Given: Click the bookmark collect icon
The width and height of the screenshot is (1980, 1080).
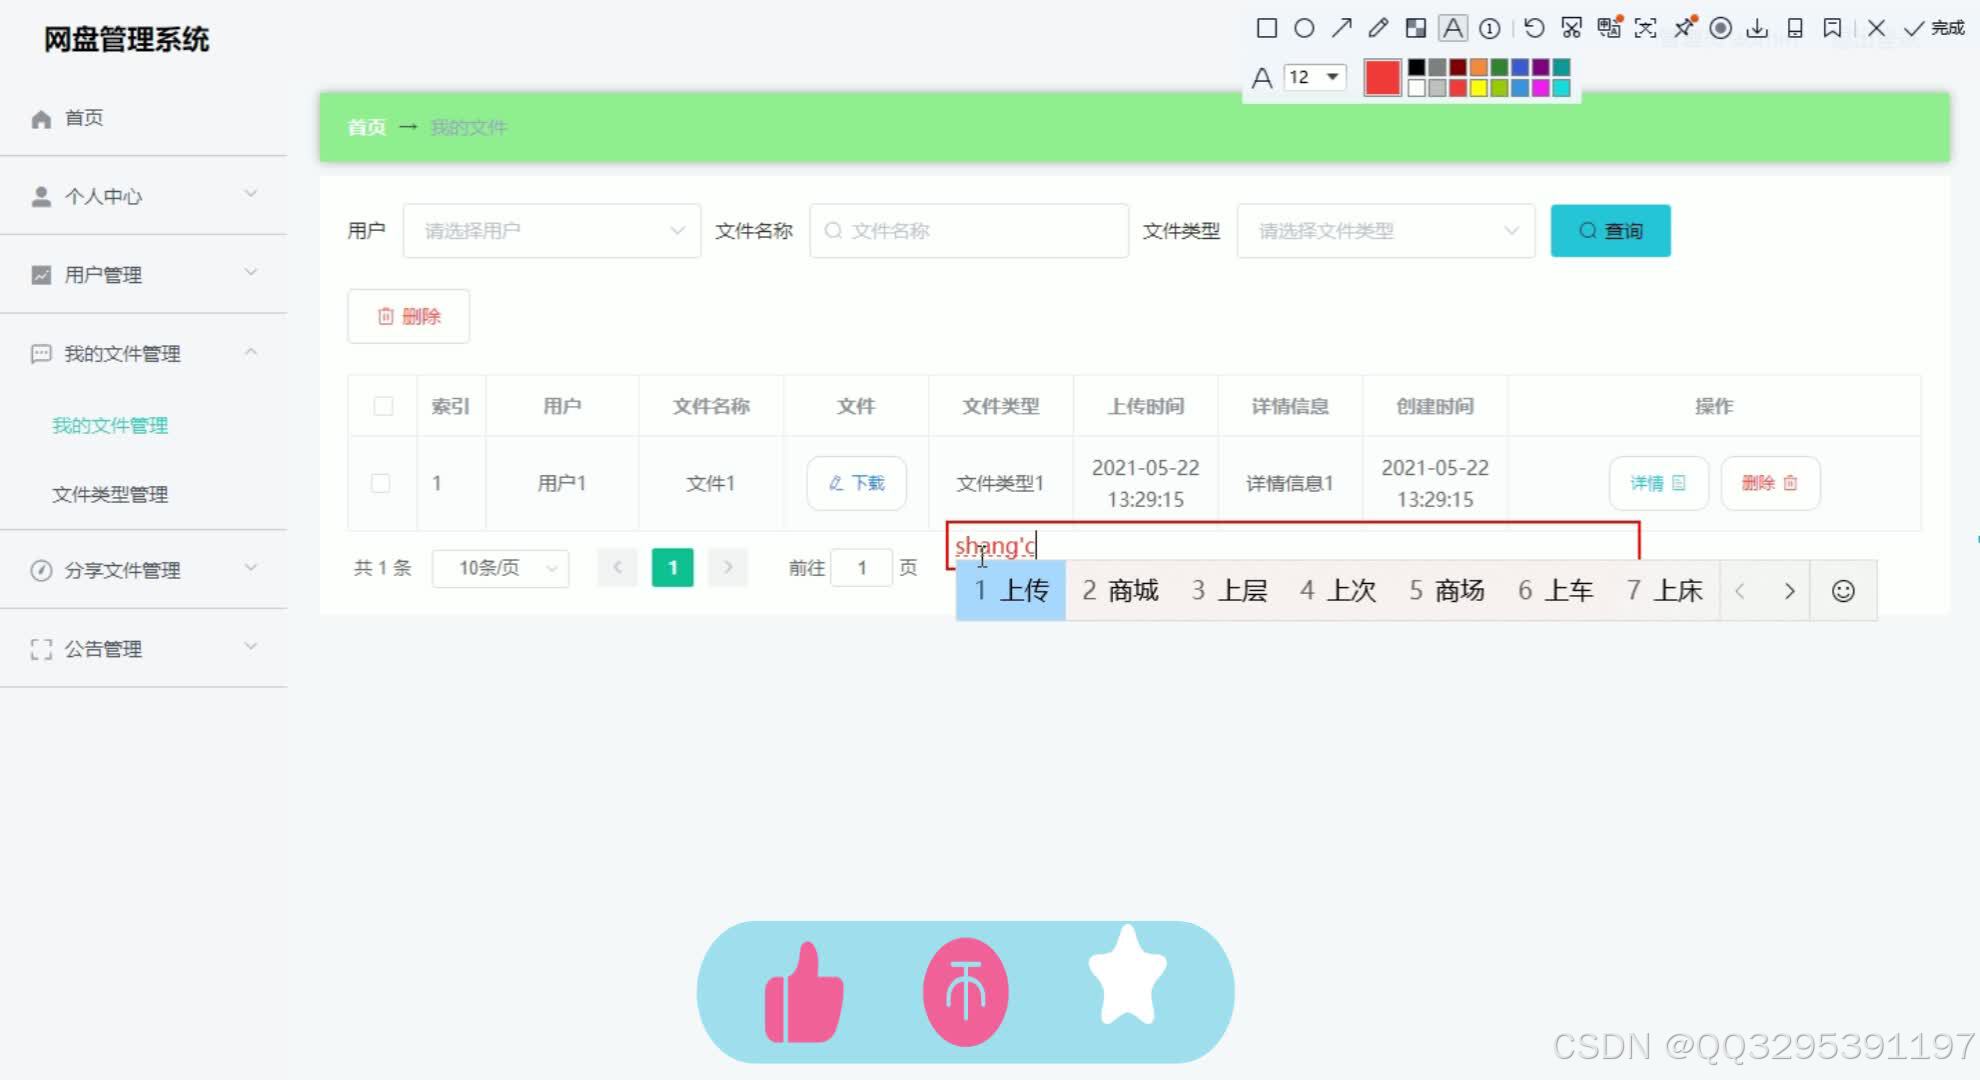Looking at the screenshot, I should click(x=1832, y=28).
